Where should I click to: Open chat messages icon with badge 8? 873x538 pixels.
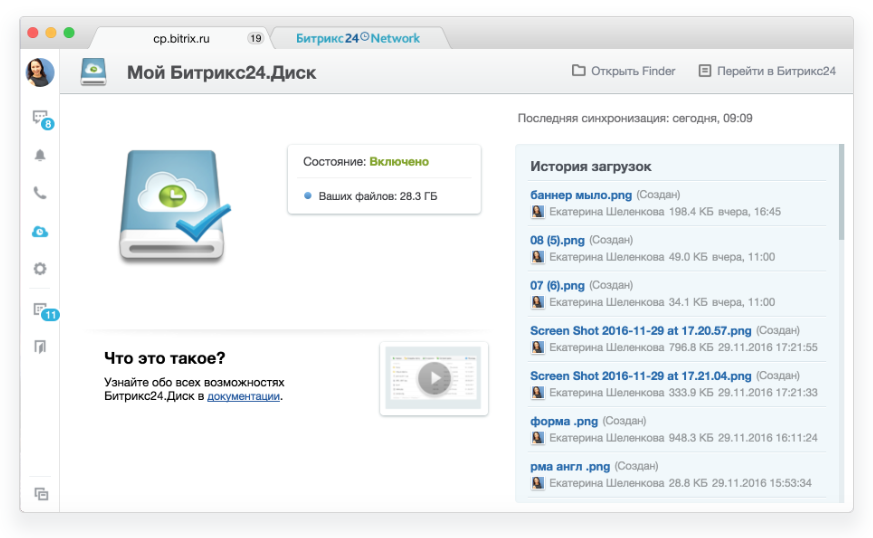point(42,119)
